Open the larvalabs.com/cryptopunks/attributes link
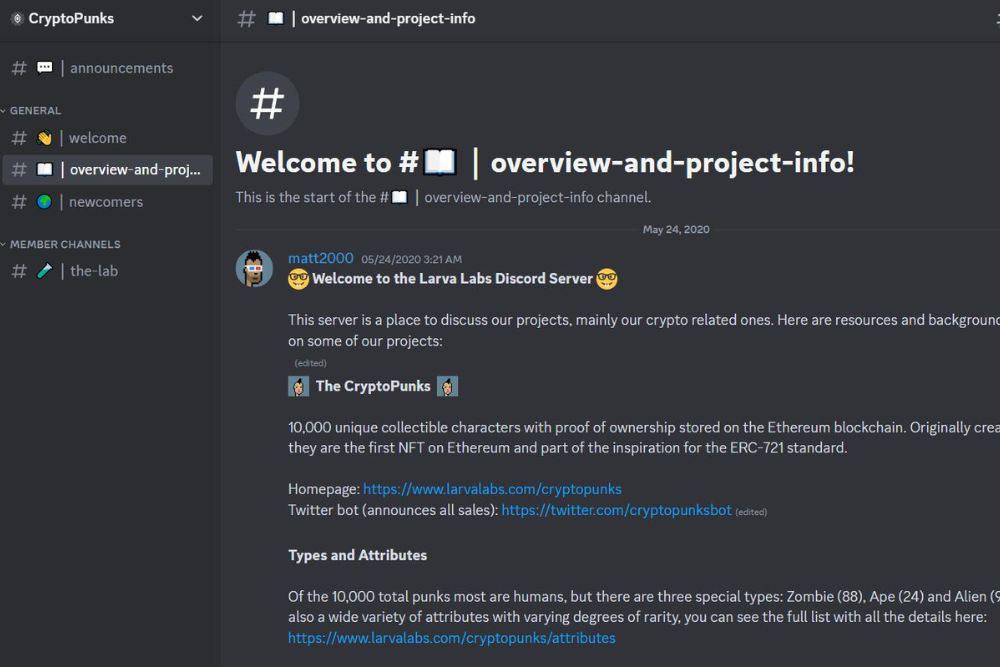 point(452,638)
